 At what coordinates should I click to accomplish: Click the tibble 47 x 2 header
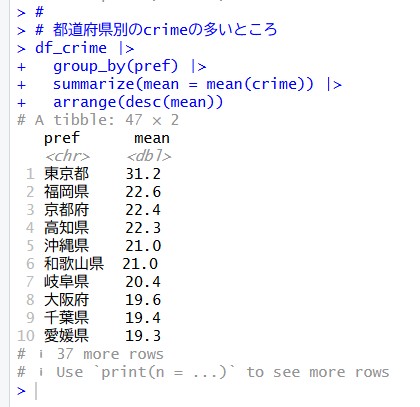(x=98, y=120)
